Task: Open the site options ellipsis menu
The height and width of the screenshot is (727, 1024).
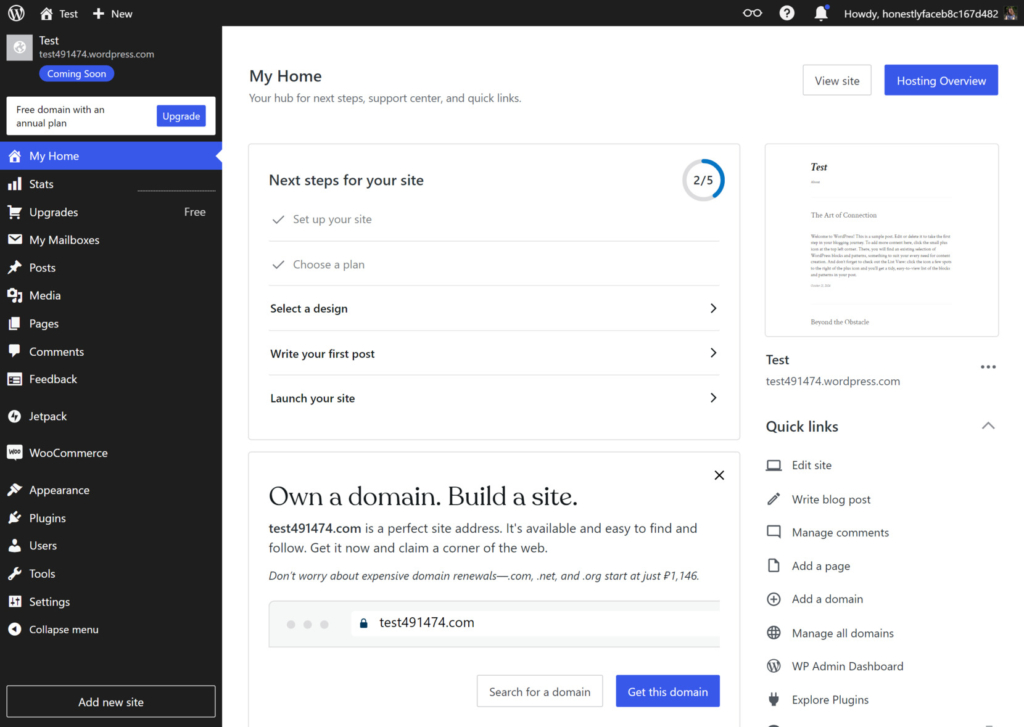Action: tap(988, 367)
